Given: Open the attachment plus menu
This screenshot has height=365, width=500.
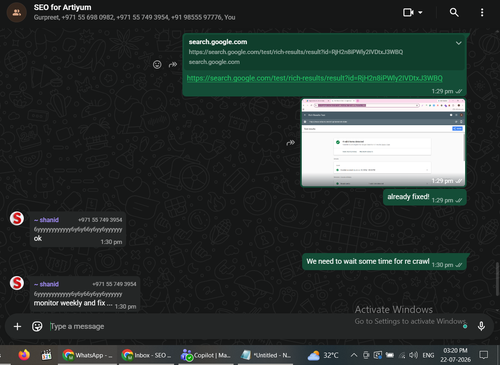Looking at the screenshot, I should [17, 326].
